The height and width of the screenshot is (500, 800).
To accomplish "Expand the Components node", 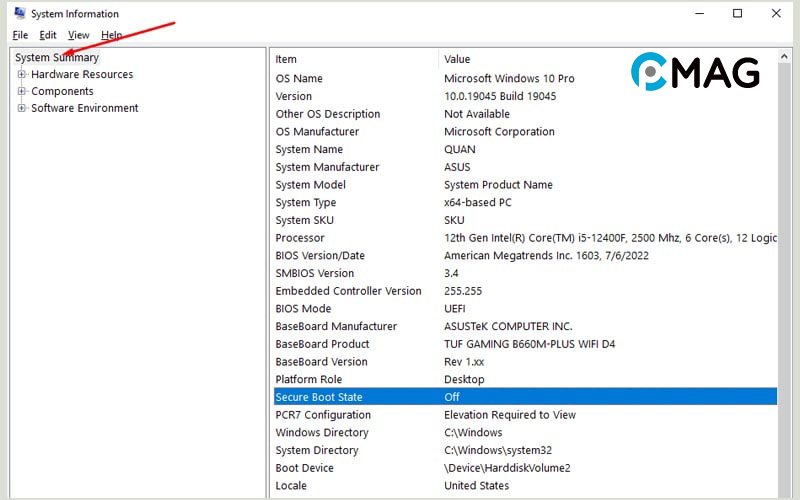I will (x=21, y=91).
